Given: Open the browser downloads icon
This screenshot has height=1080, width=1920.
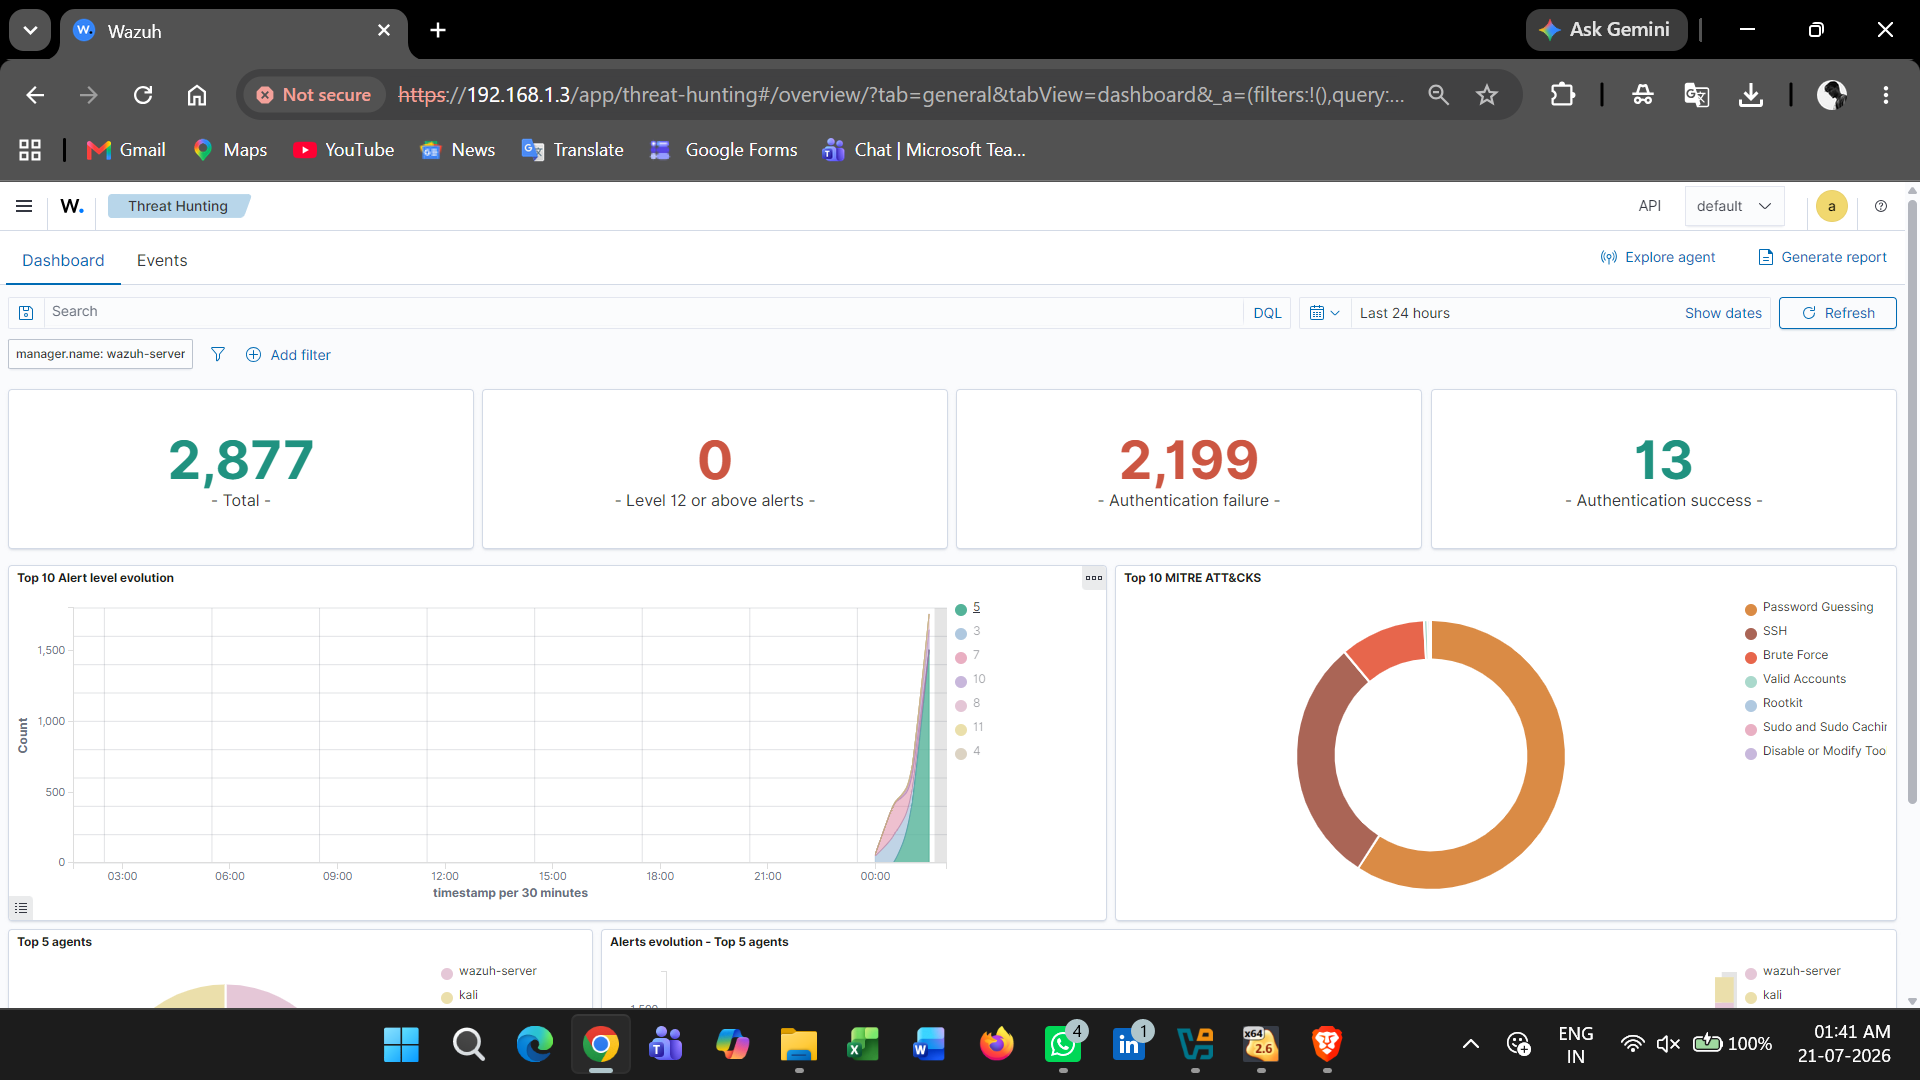Looking at the screenshot, I should click(1751, 95).
